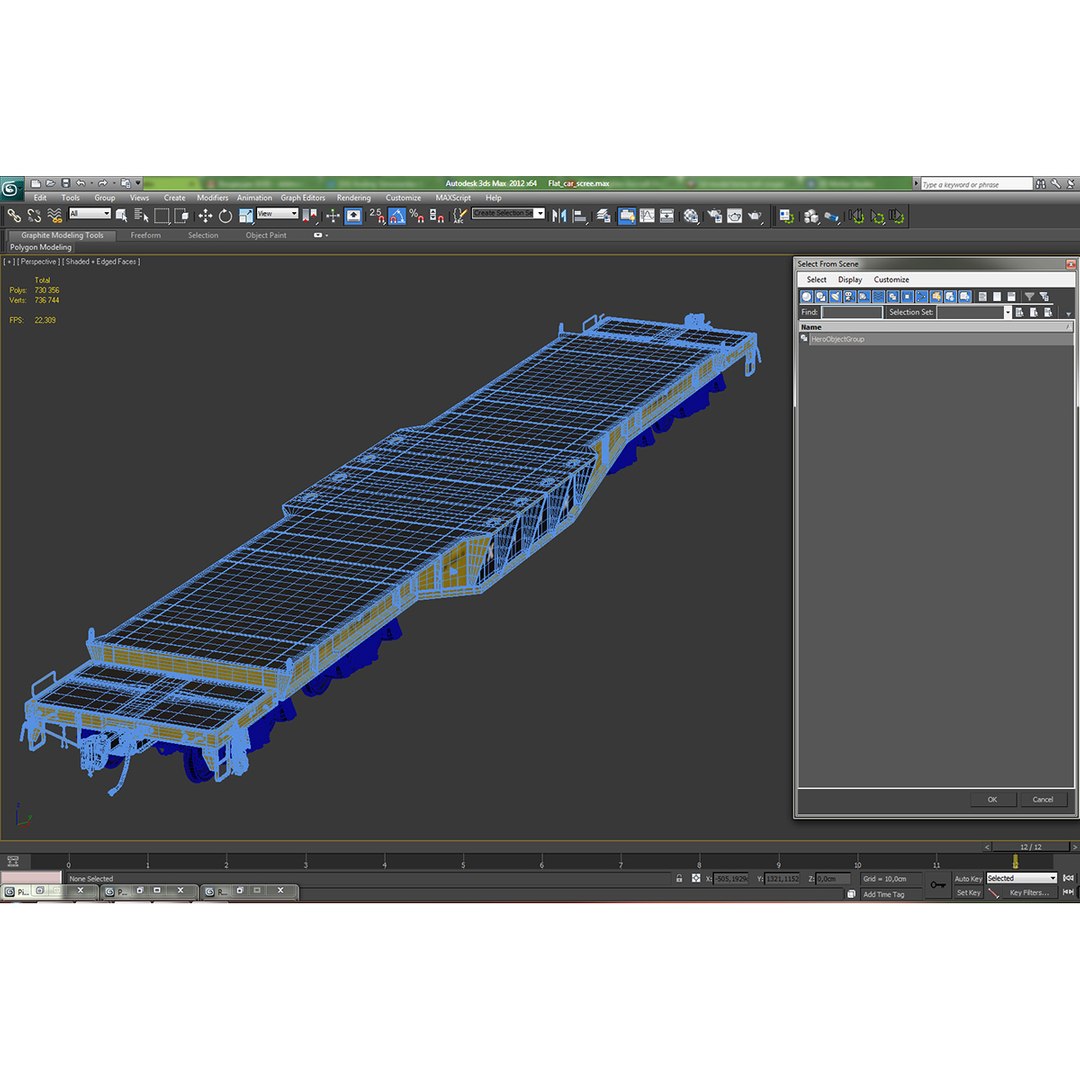Open the Schematic View icon
Image resolution: width=1080 pixels, height=1080 pixels.
click(667, 216)
